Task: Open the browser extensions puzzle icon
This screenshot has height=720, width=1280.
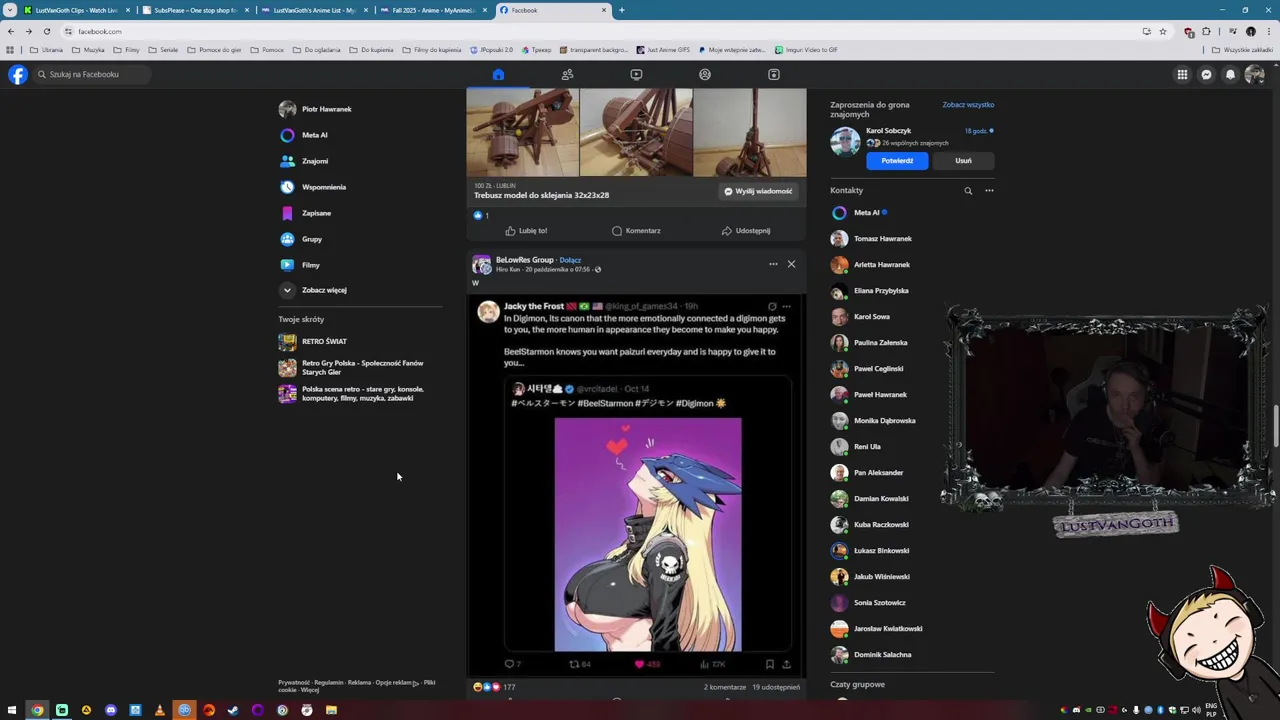Action: [x=1206, y=31]
